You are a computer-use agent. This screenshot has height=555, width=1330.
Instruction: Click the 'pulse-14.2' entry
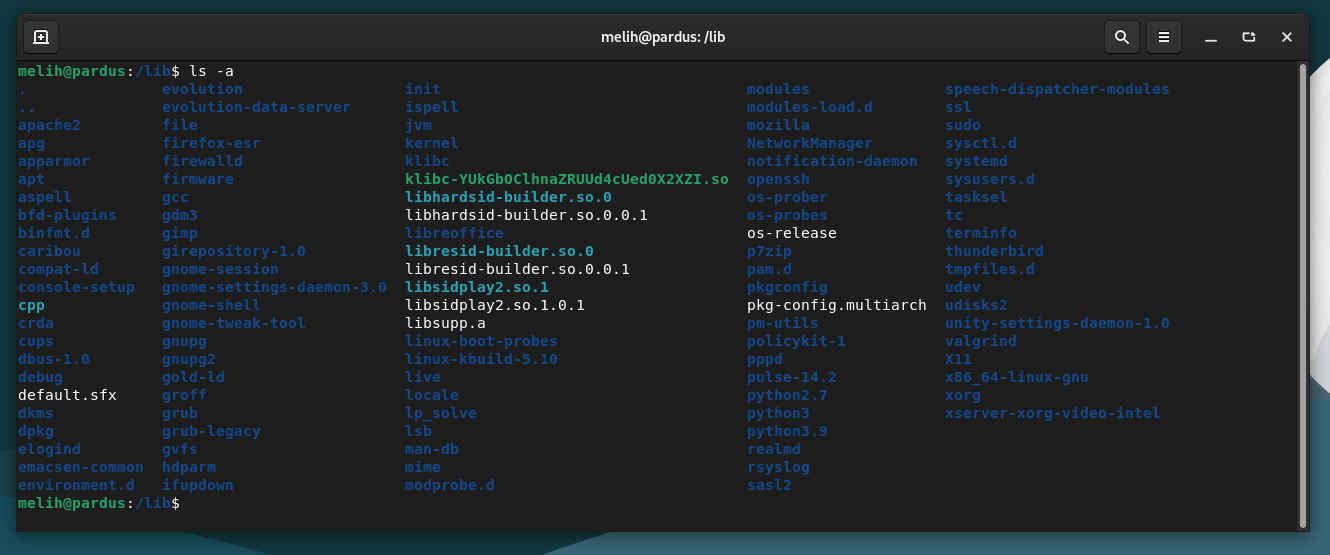[x=792, y=377]
